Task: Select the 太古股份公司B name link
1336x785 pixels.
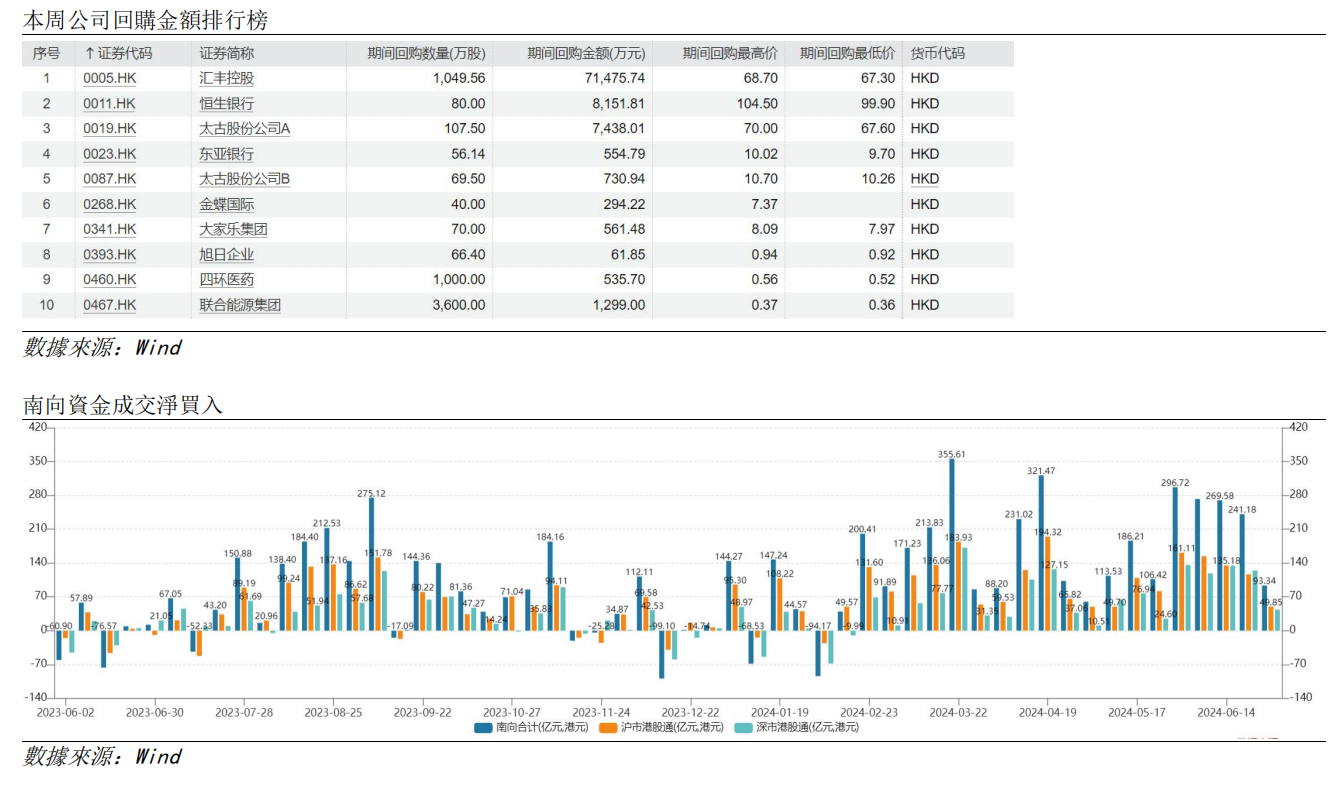Action: 245,179
